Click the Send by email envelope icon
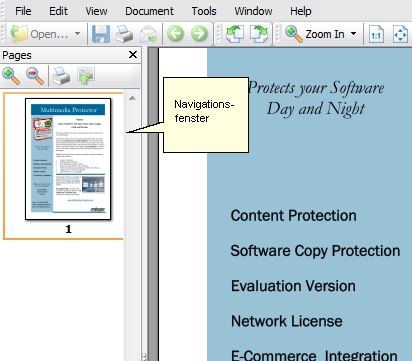Image resolution: width=412 pixels, height=361 pixels. [148, 34]
